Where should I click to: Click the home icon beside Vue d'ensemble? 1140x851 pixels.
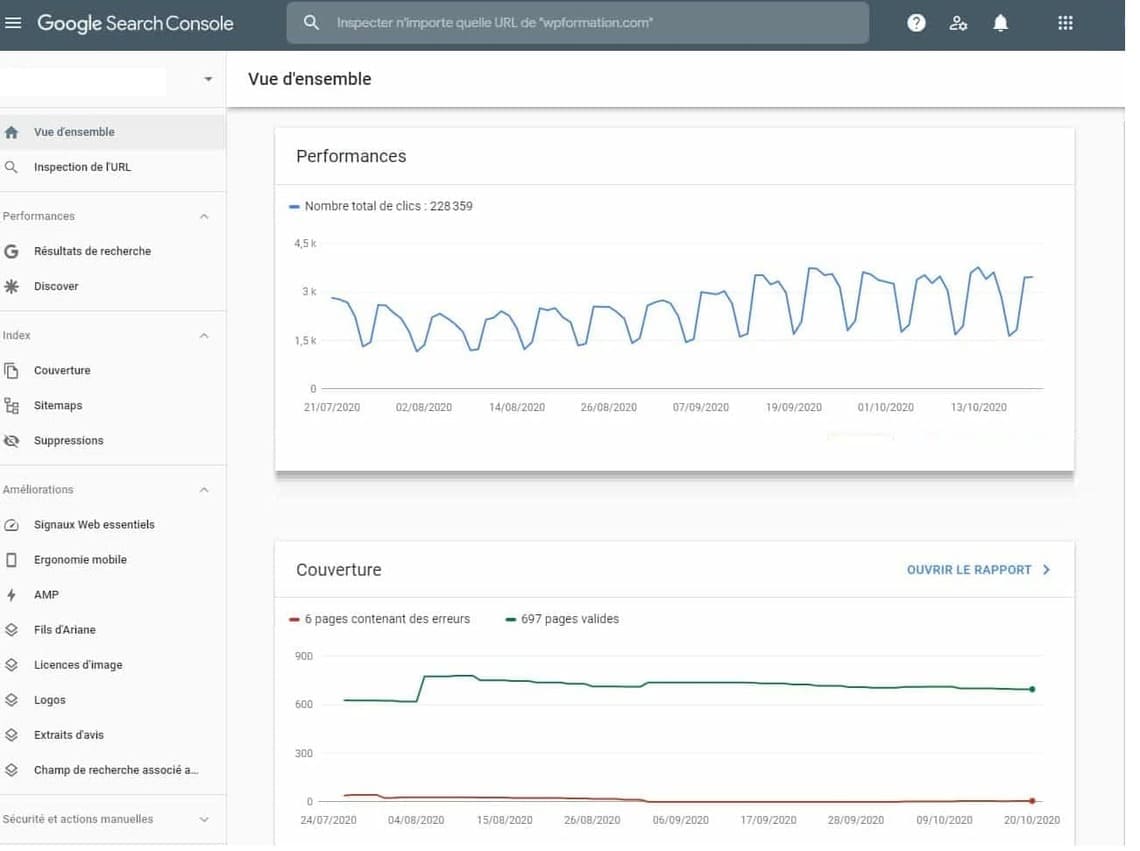click(12, 133)
